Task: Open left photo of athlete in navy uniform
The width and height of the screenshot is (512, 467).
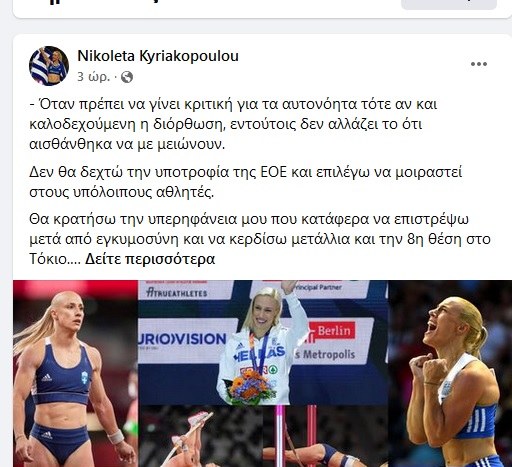Action: [75, 373]
